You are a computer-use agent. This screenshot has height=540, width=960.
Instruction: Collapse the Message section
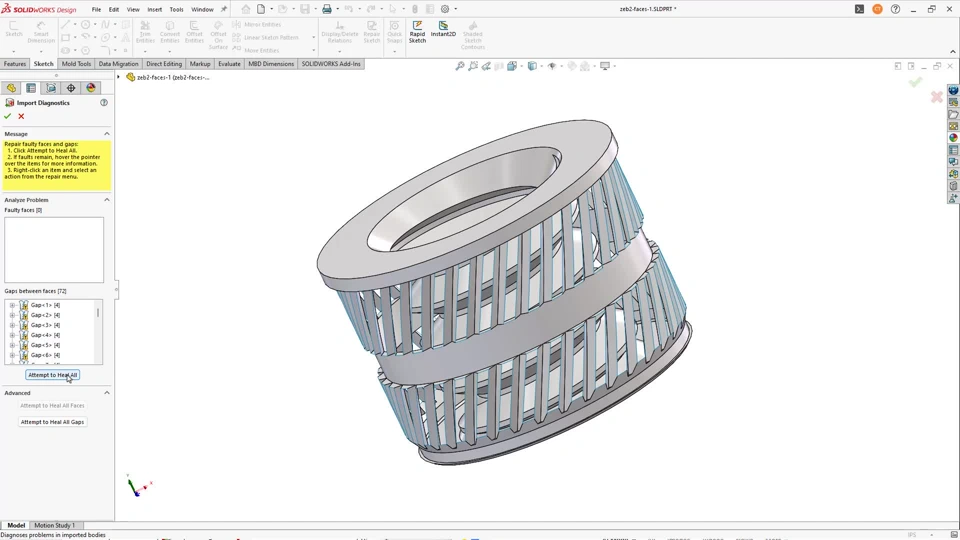pyautogui.click(x=107, y=134)
